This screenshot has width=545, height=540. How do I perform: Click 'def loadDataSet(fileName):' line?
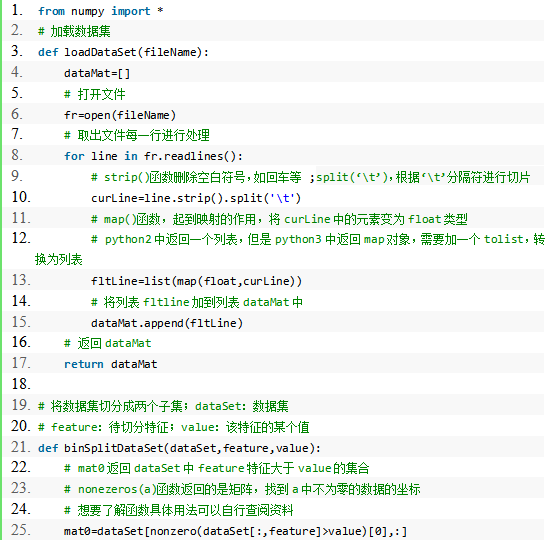[123, 52]
